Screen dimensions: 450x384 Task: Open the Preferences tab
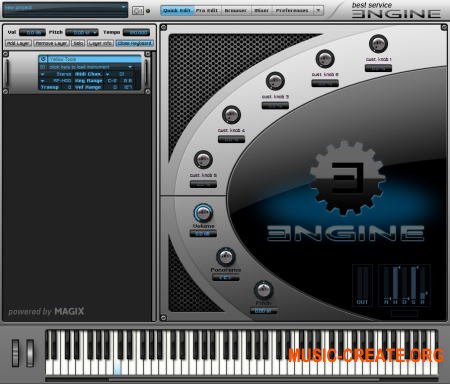pos(292,10)
